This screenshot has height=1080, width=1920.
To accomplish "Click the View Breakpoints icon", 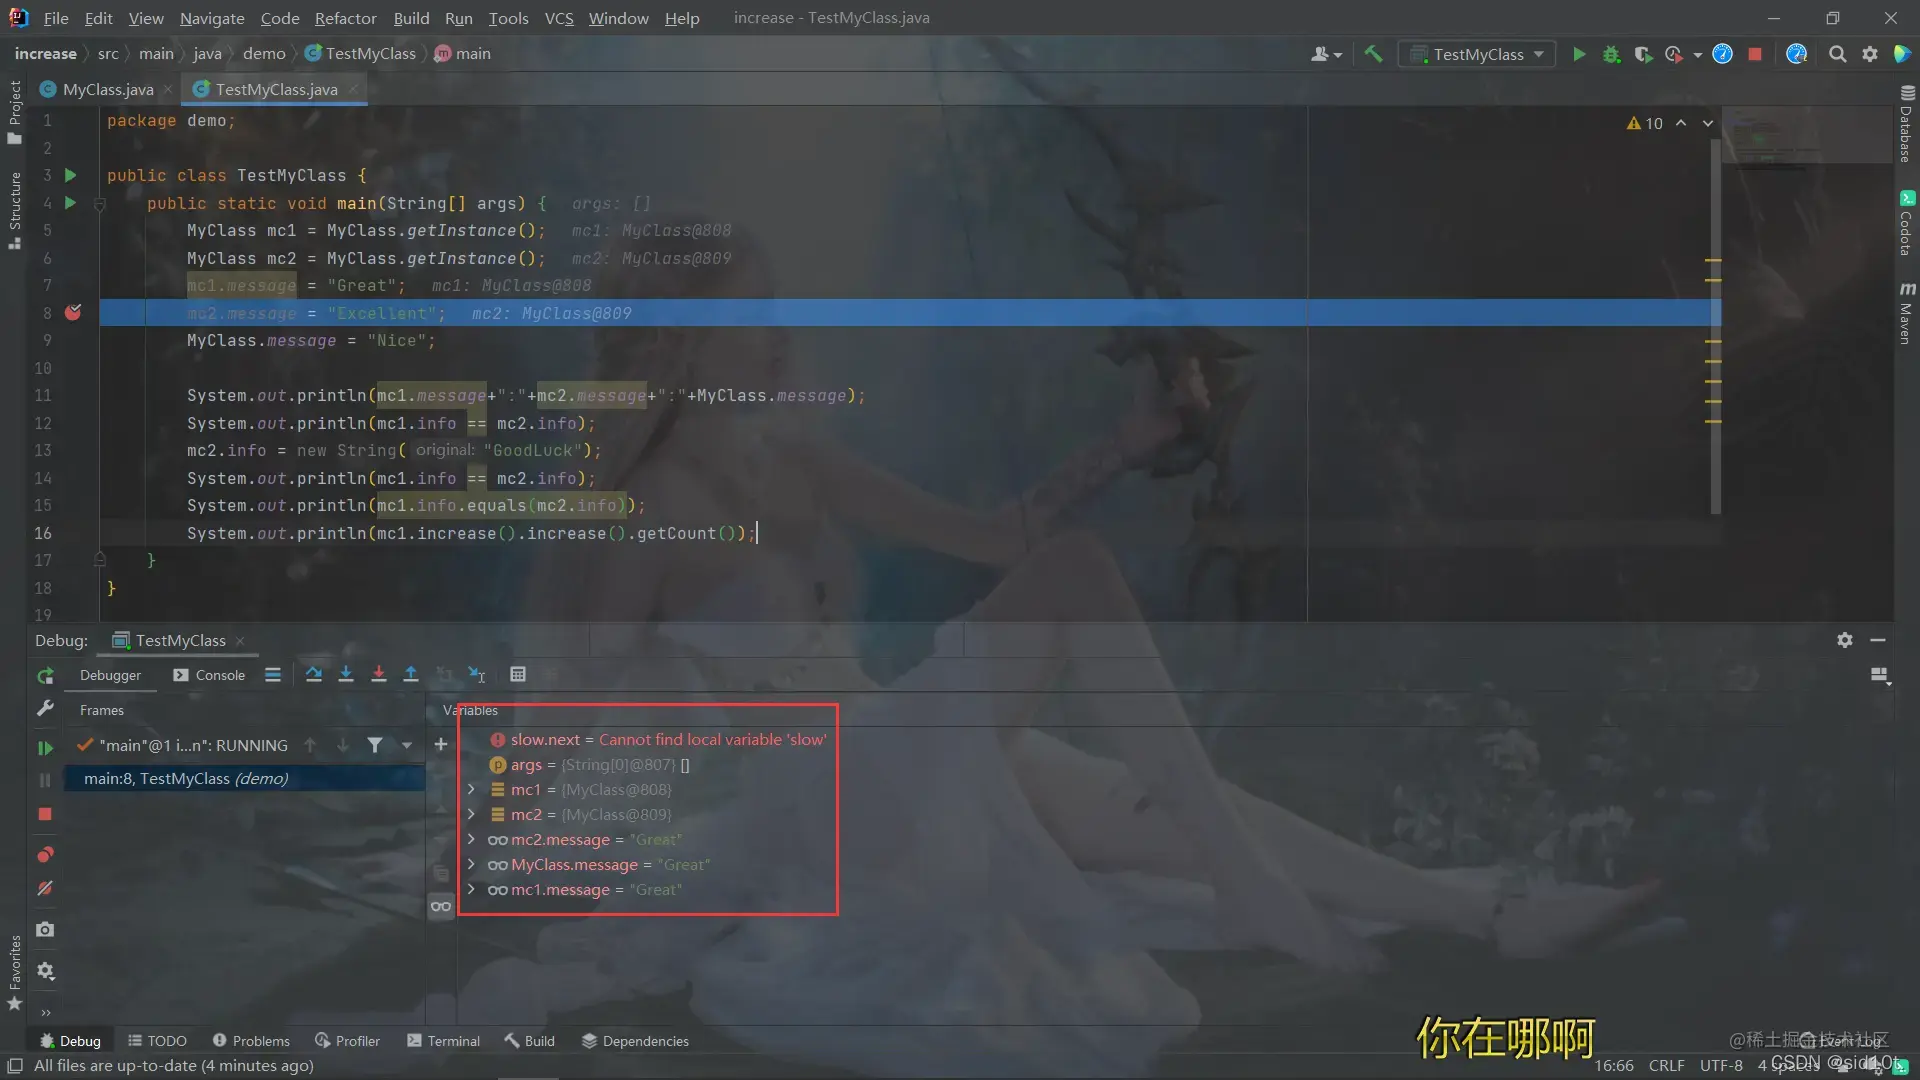I will point(44,853).
